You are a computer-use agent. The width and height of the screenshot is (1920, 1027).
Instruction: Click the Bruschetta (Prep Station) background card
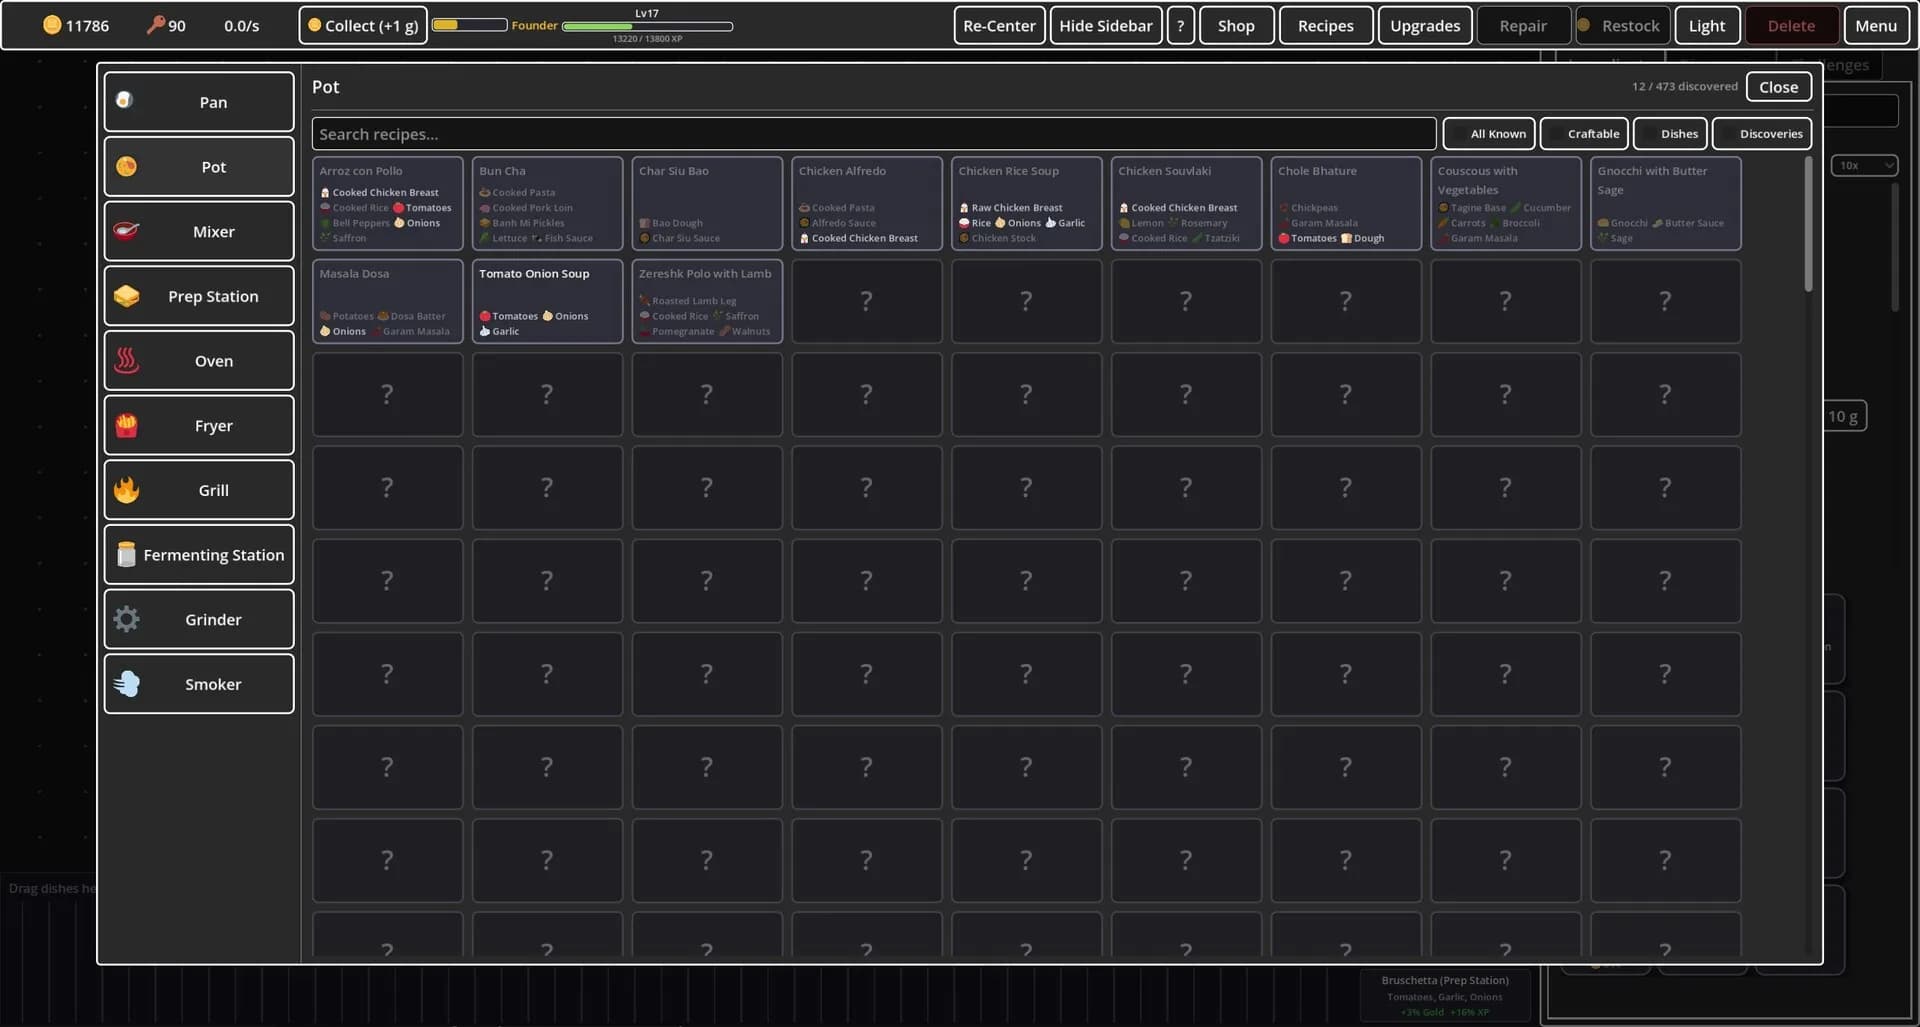[1444, 996]
